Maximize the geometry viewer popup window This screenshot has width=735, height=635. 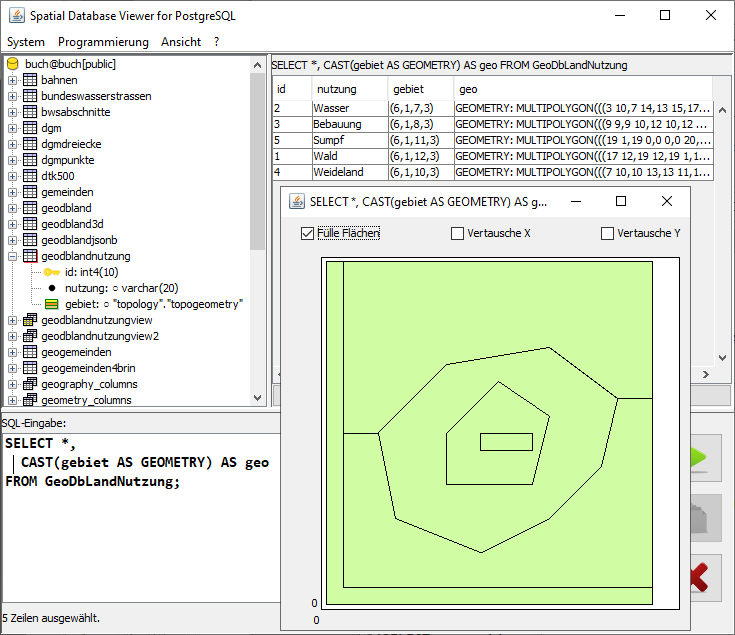click(621, 202)
